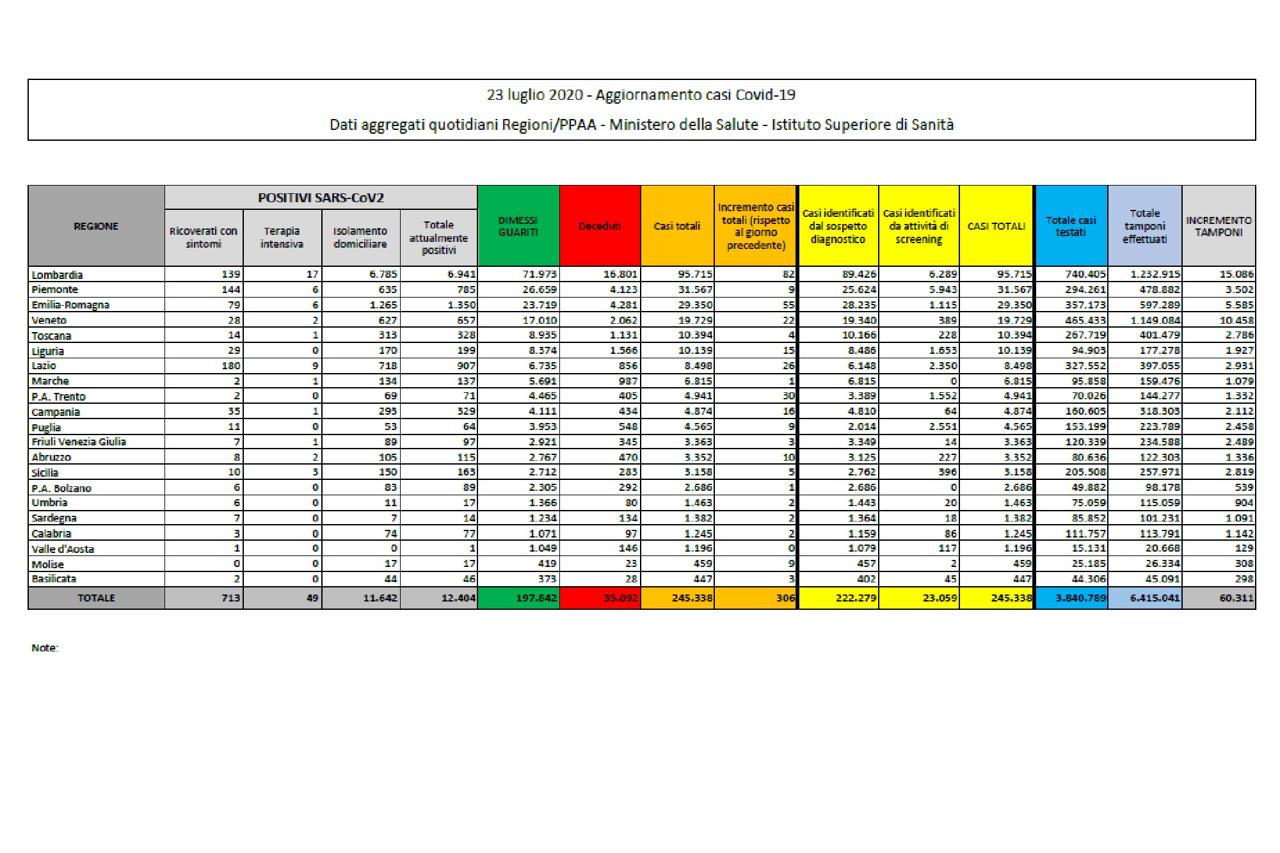Click the POSITIVI SARS-CoV2 group header

321,198
